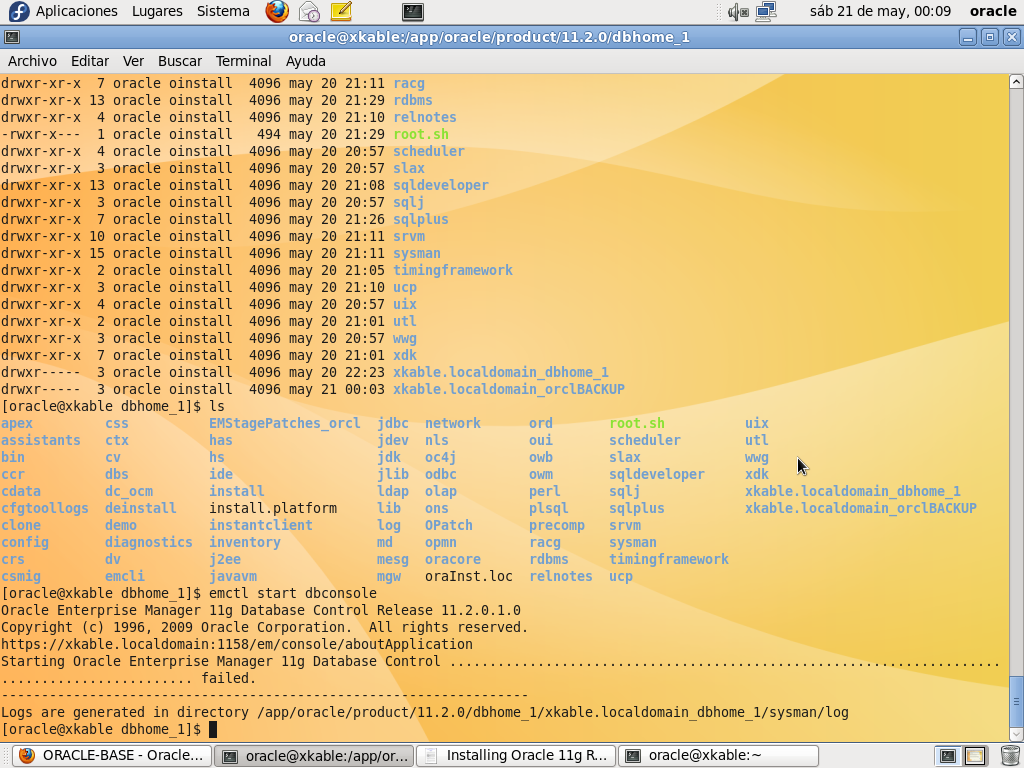The width and height of the screenshot is (1024, 768).
Task: Switch to the oracle@xkable:~ taskbar window
Action: click(718, 756)
